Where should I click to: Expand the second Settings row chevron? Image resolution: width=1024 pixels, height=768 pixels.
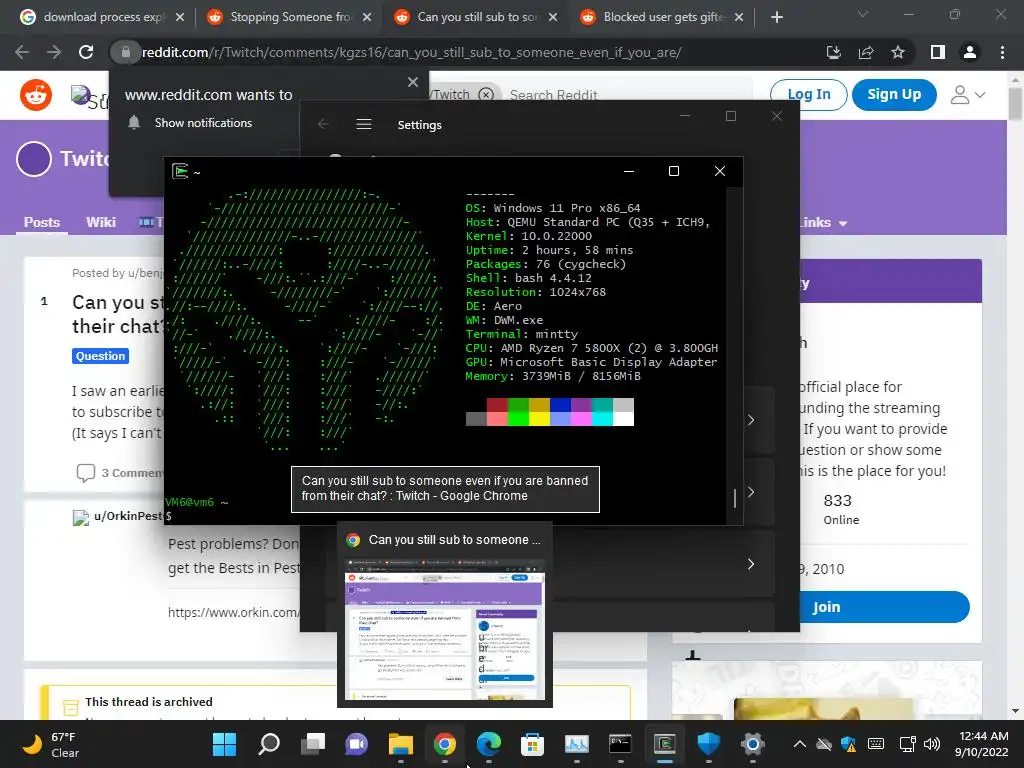751,492
